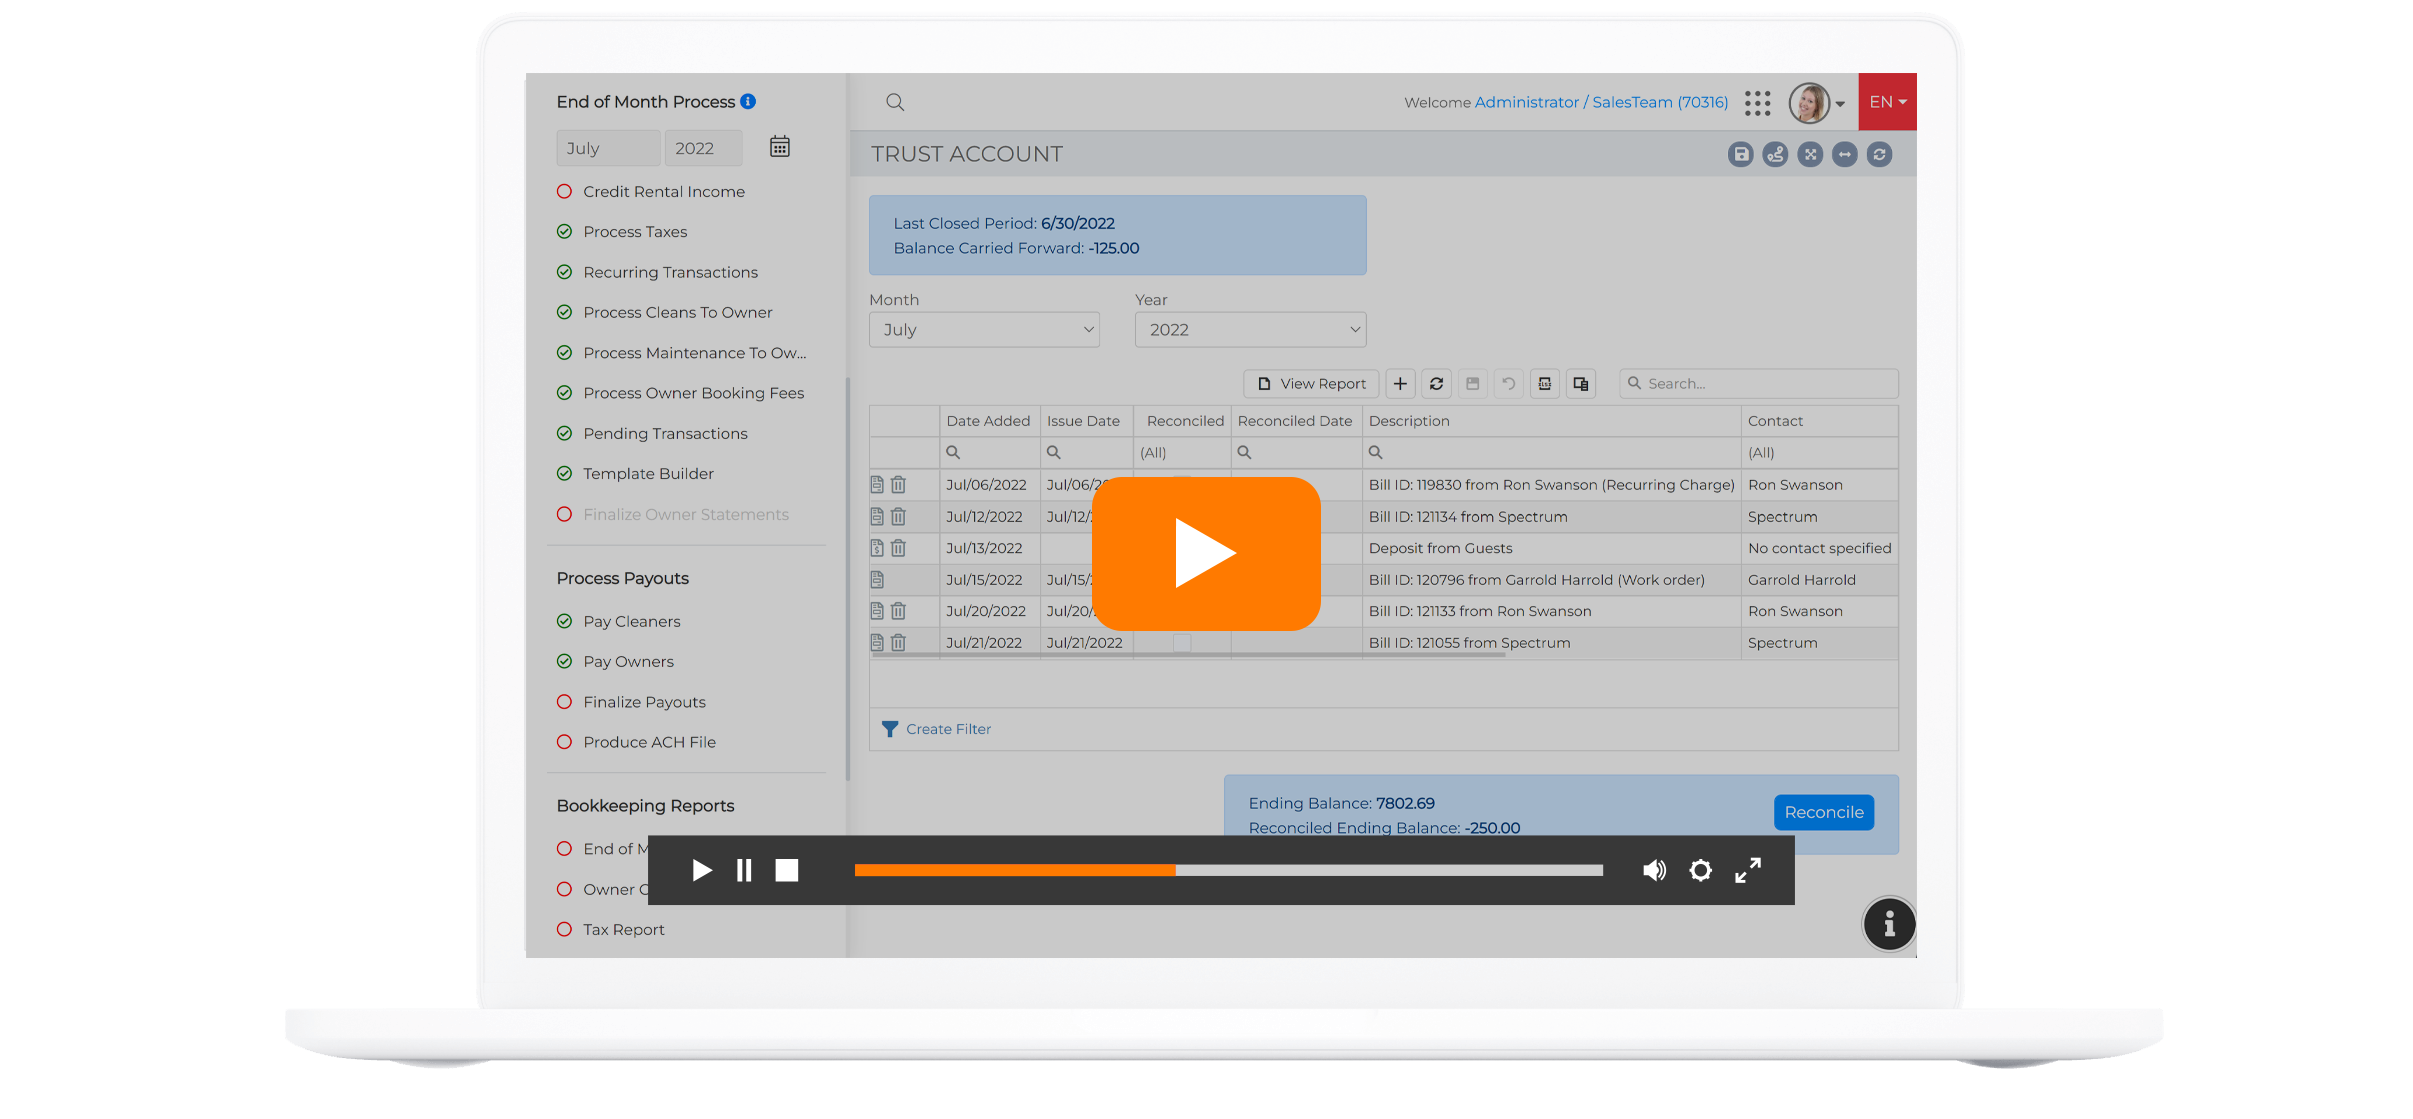Open the Pending Transactions step

click(x=665, y=434)
